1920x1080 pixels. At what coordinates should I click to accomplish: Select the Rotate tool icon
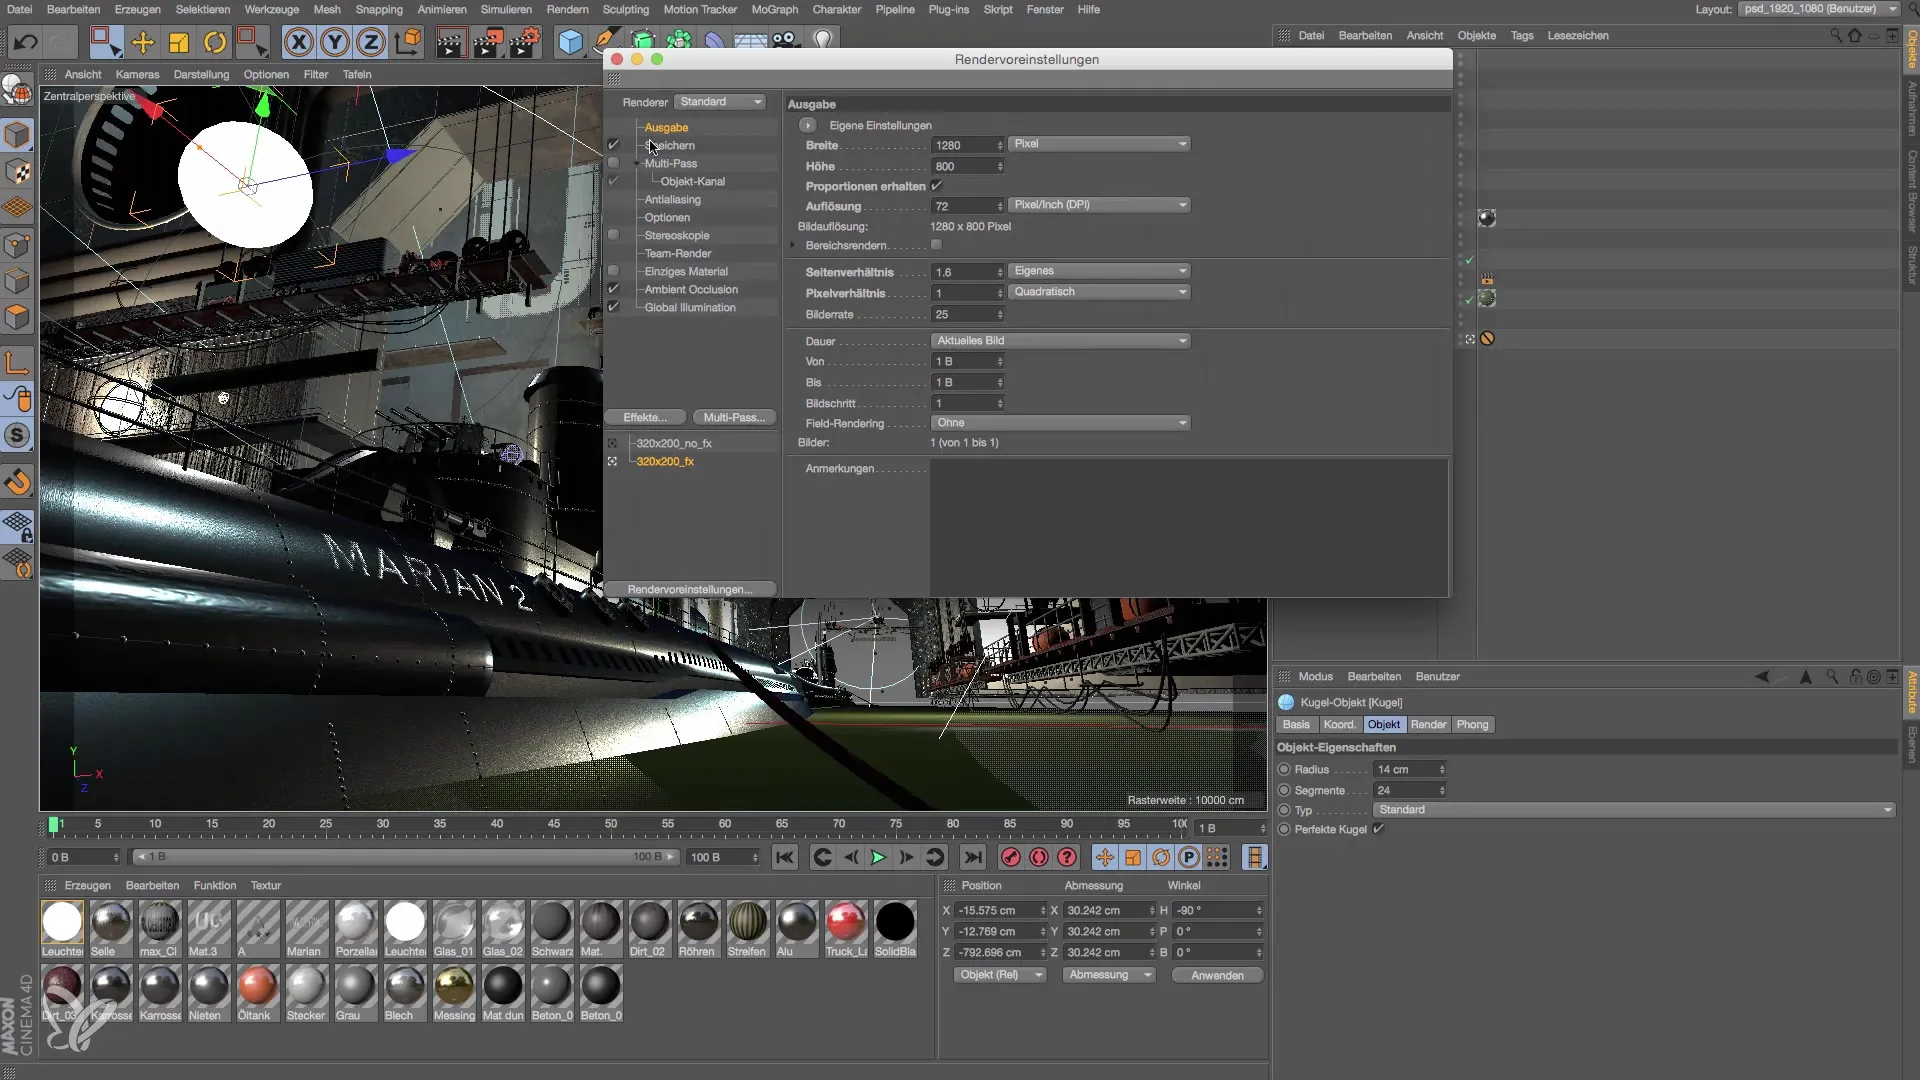coord(215,42)
